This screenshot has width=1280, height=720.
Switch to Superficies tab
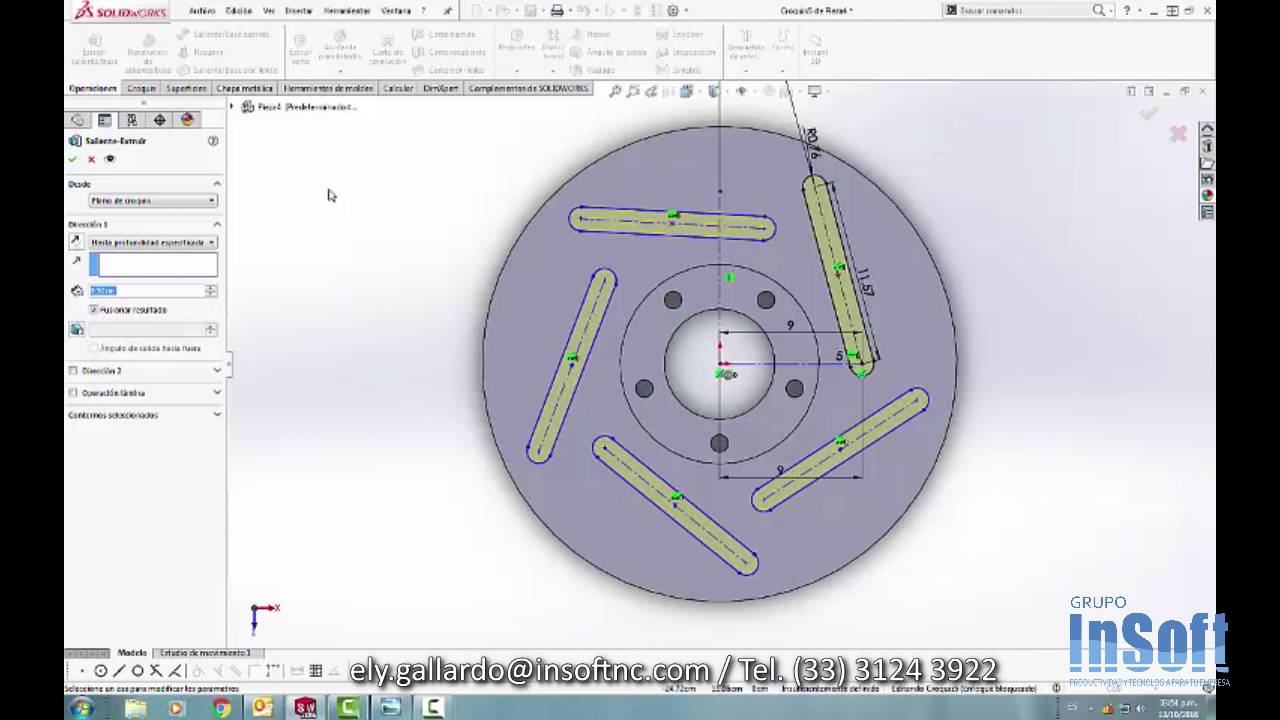(186, 88)
